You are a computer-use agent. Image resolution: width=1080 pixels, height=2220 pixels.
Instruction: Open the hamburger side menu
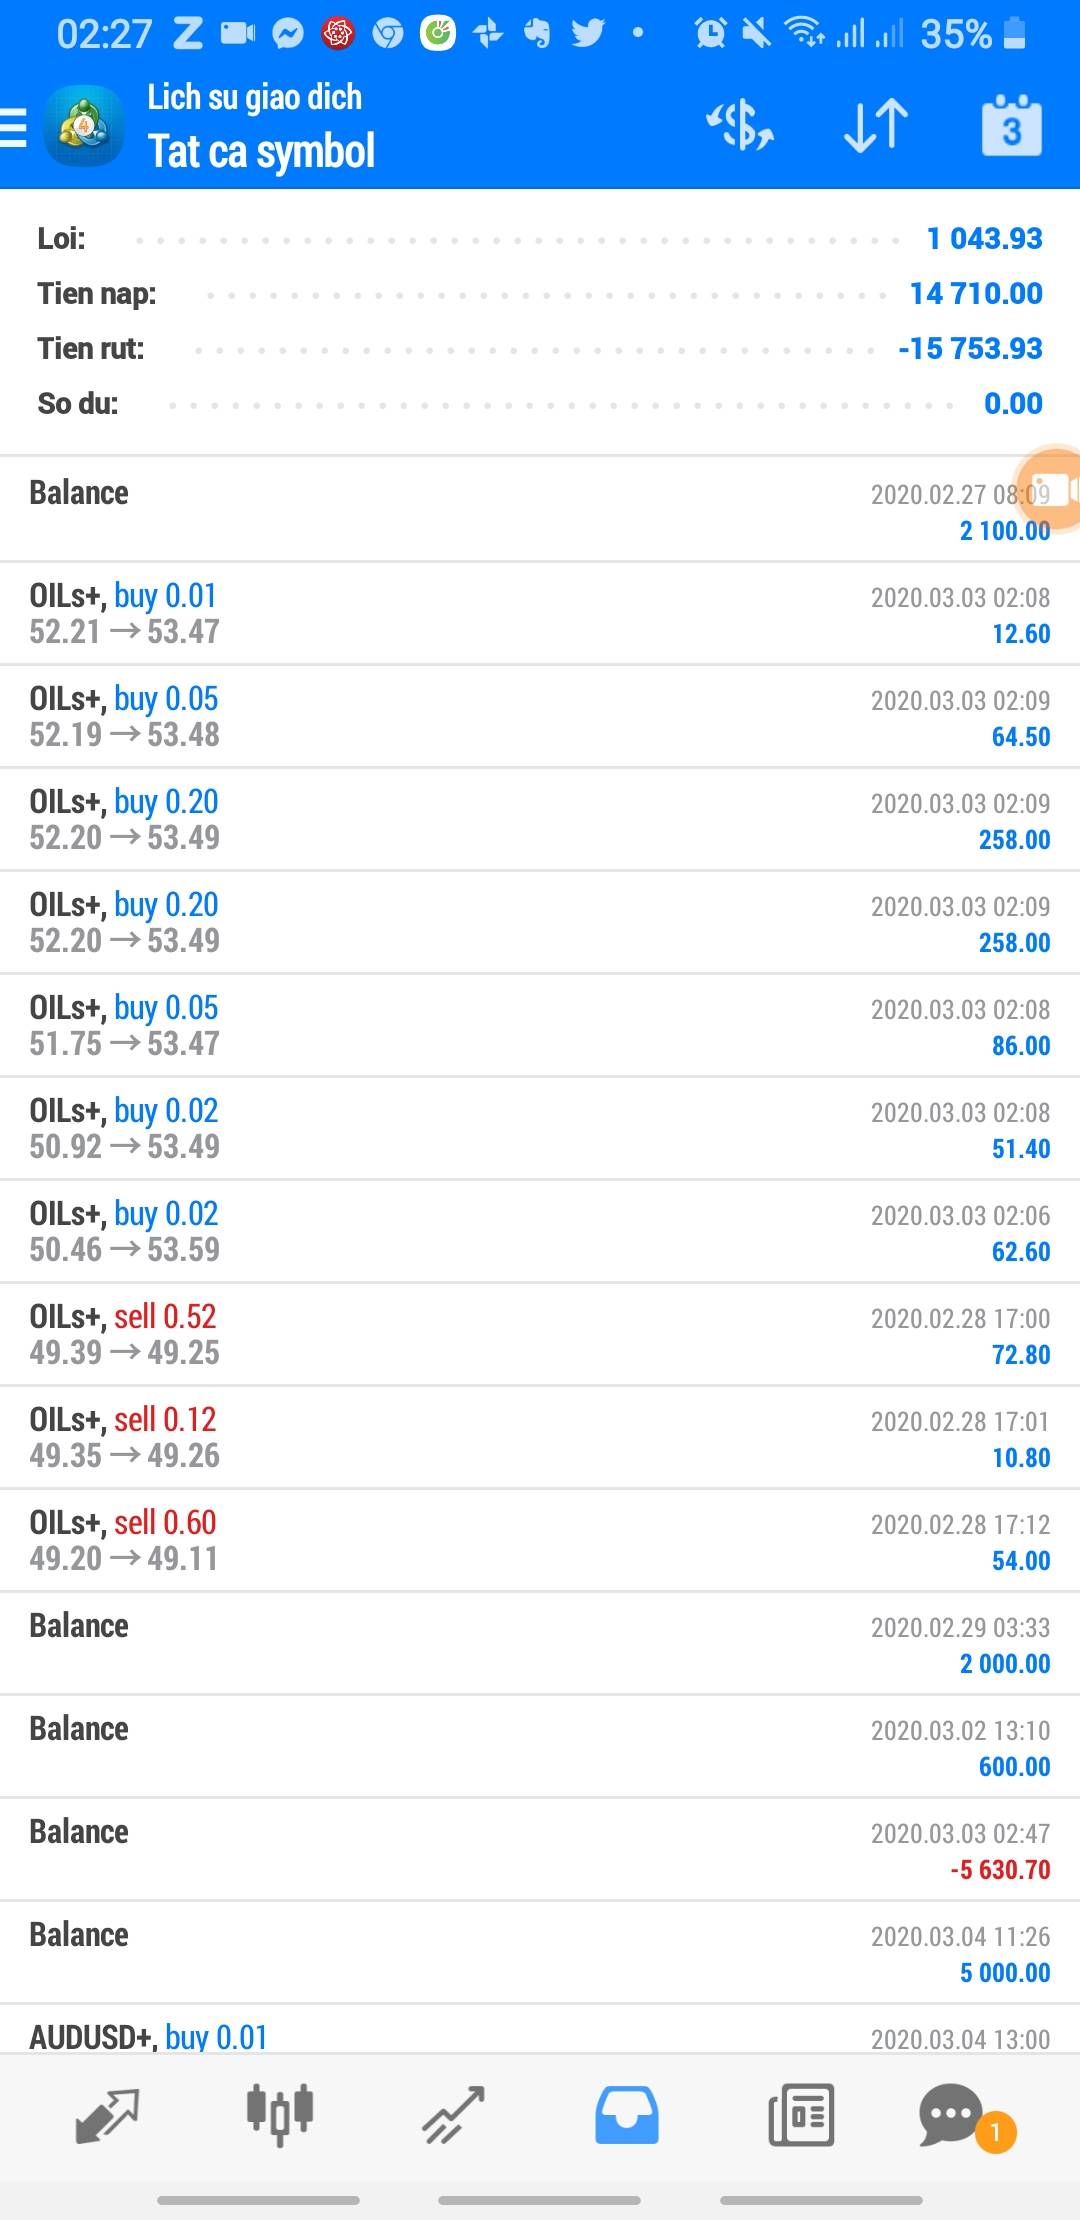click(14, 128)
